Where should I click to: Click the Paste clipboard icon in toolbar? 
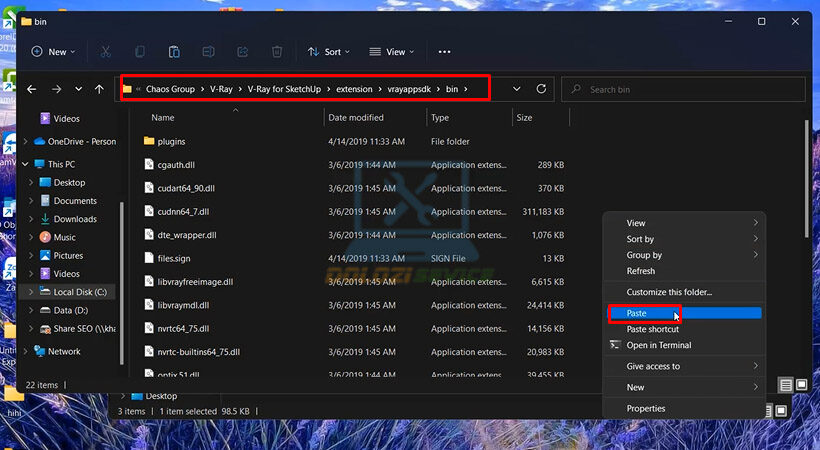(x=174, y=52)
